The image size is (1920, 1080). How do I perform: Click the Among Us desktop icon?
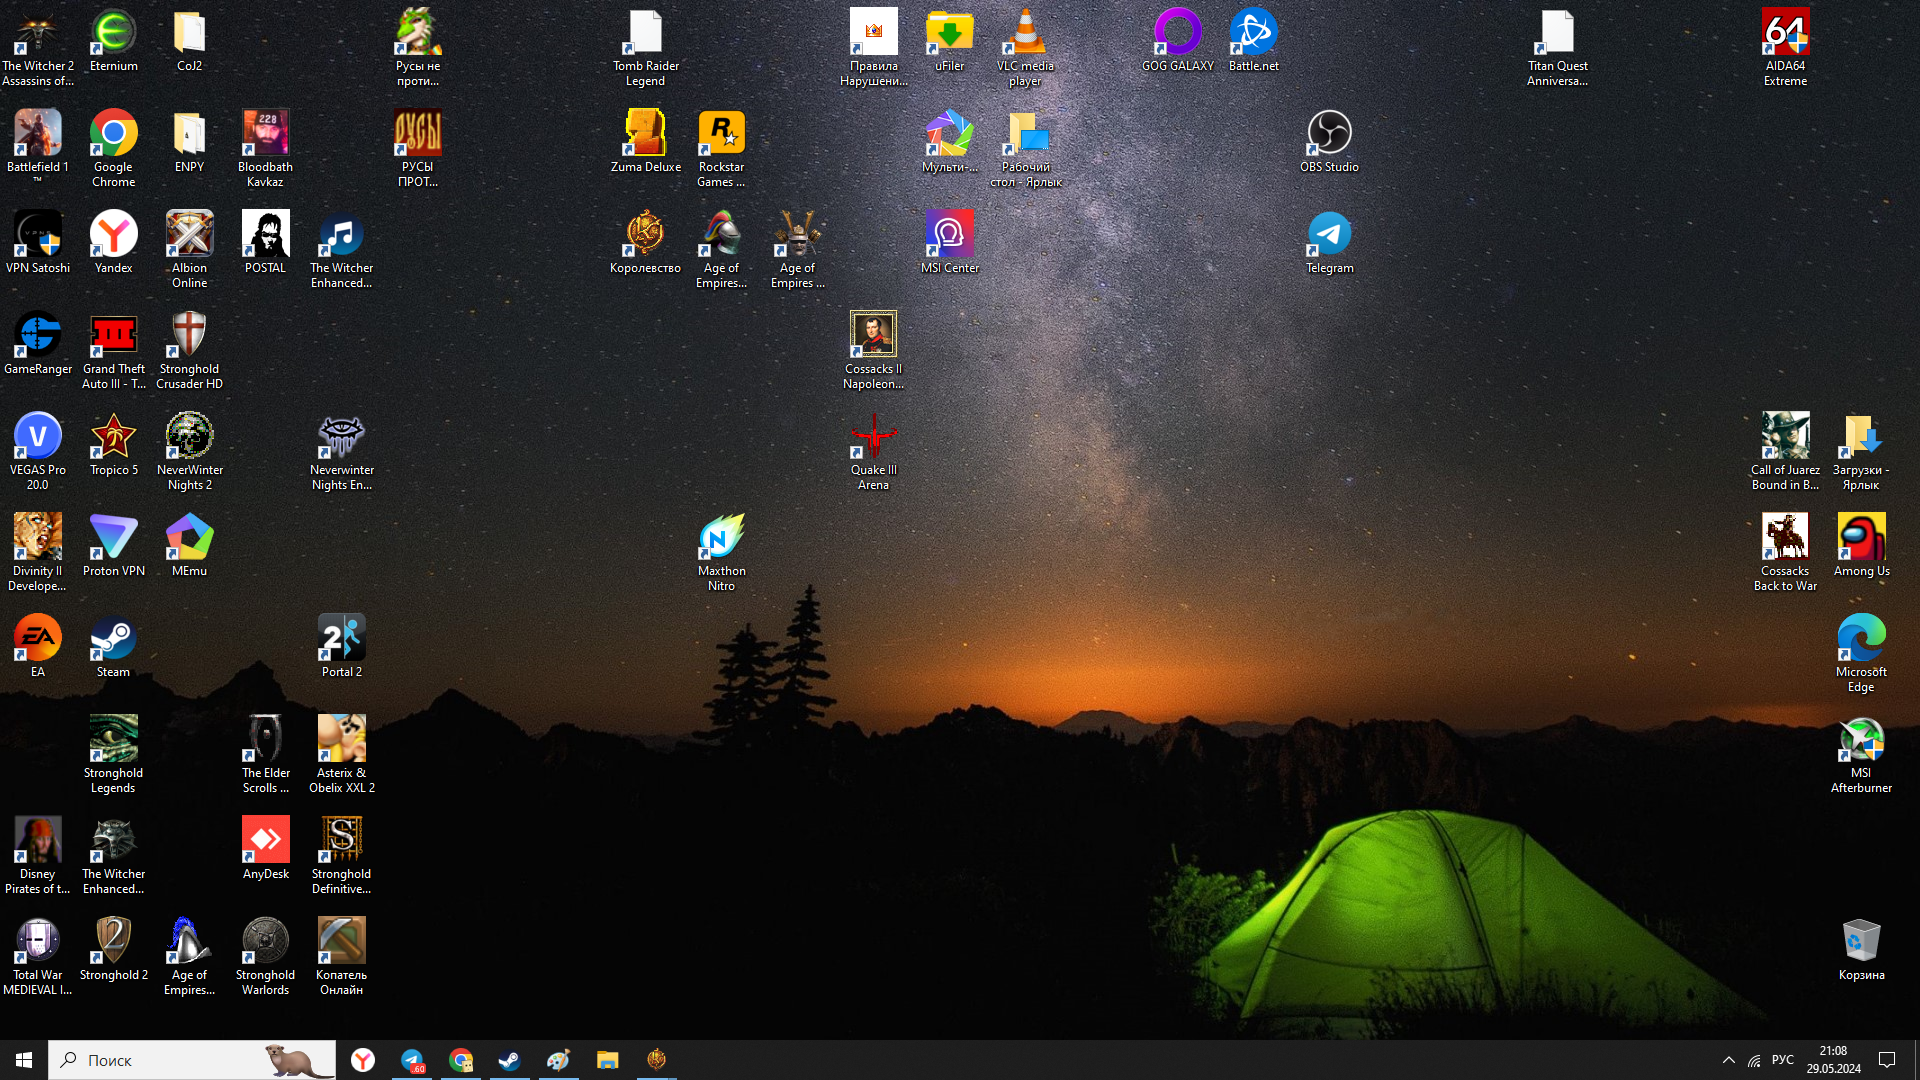pos(1862,537)
